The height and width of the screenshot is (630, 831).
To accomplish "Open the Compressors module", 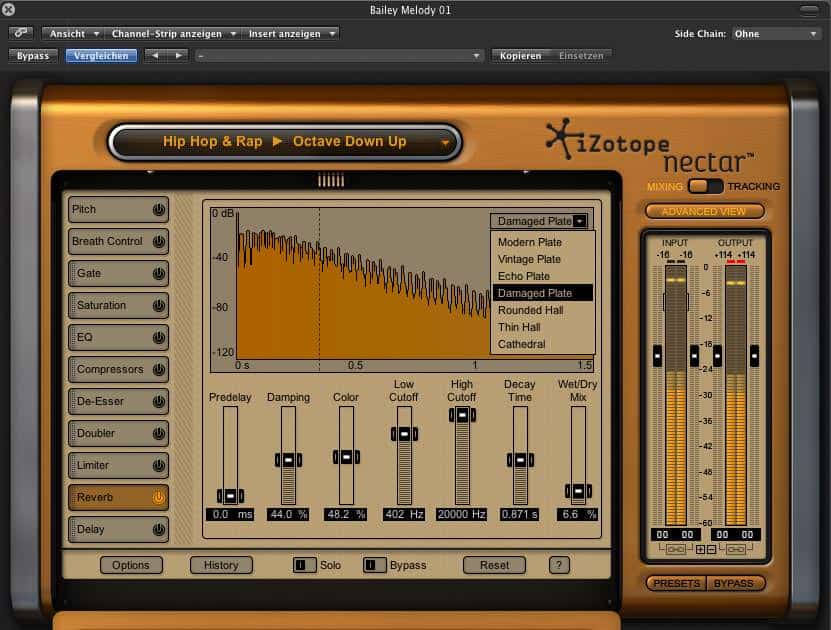I will coord(118,369).
